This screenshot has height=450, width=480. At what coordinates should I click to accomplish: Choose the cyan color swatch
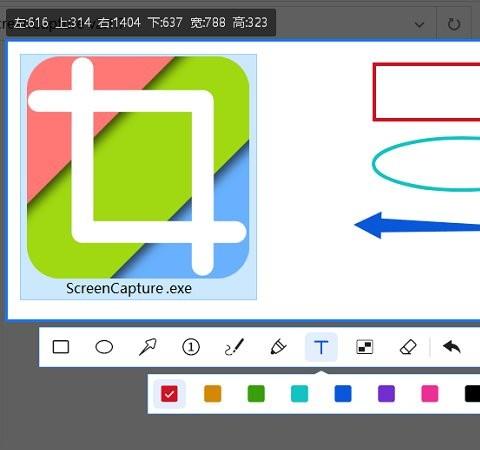tap(299, 394)
